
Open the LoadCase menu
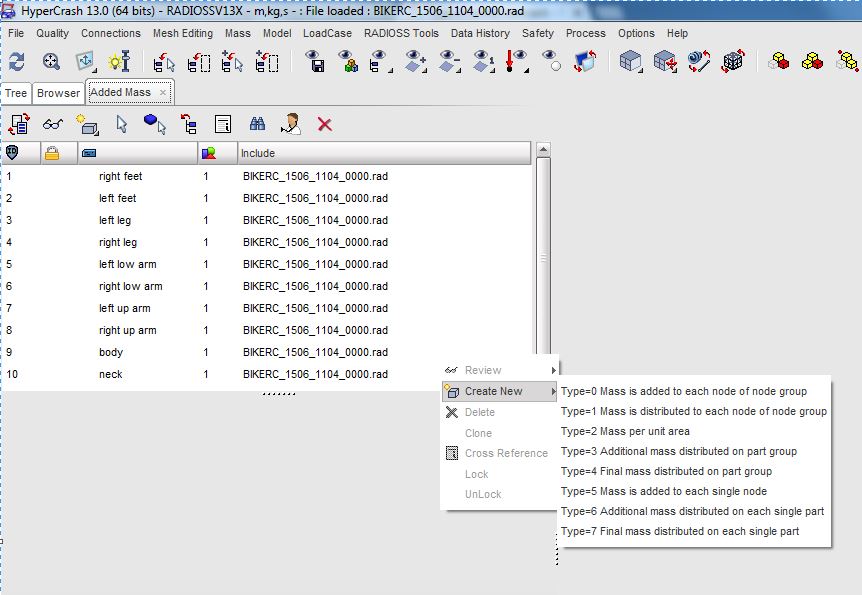click(327, 33)
